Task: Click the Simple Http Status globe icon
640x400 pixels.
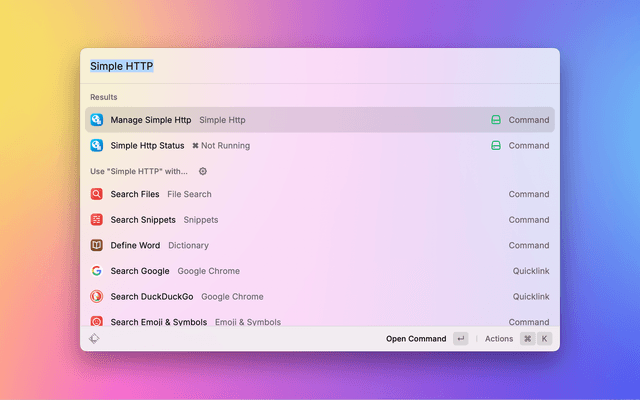Action: (97, 145)
